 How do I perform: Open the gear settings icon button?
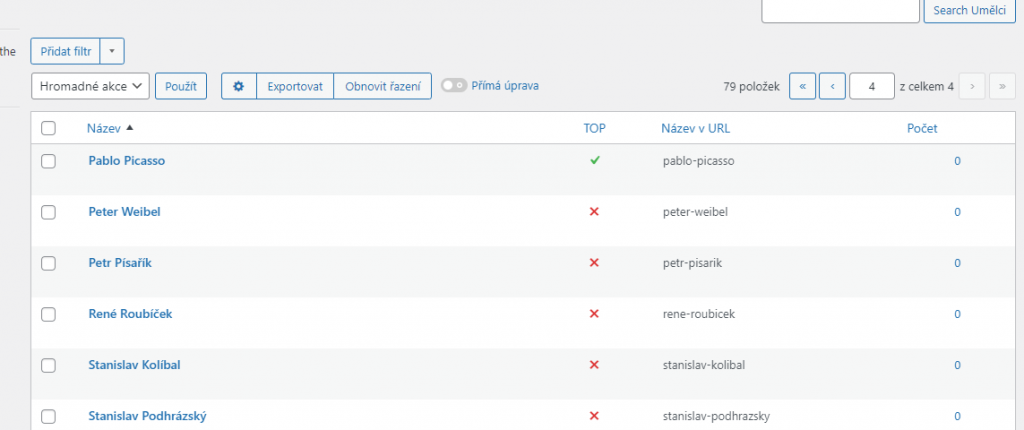point(239,86)
